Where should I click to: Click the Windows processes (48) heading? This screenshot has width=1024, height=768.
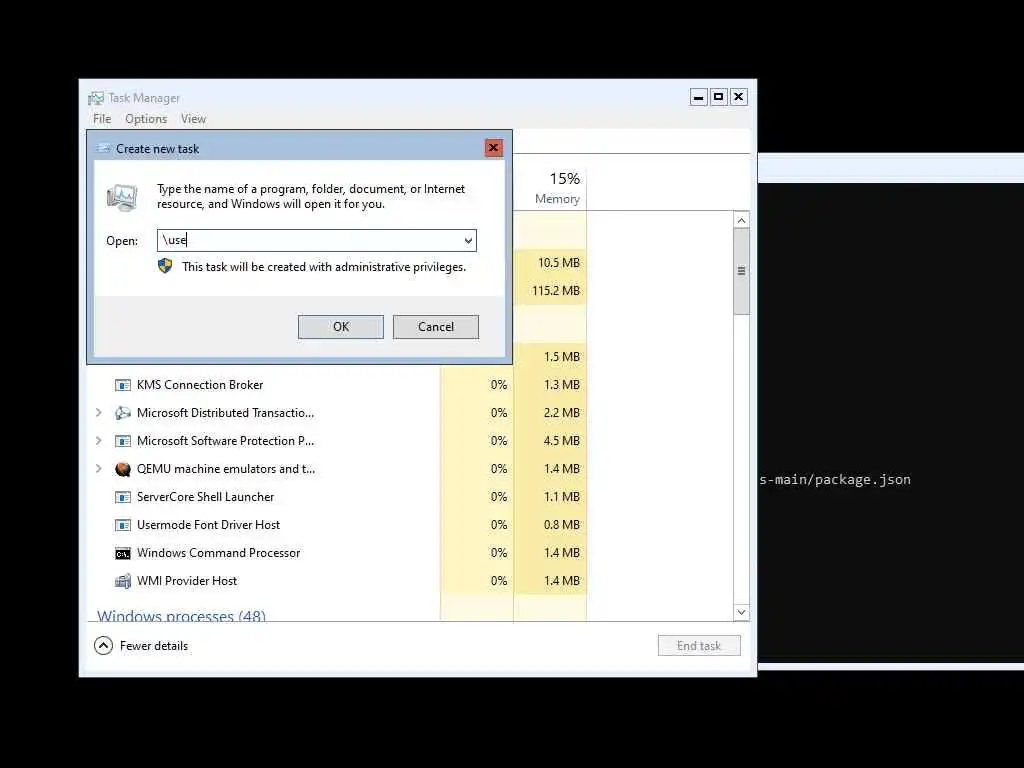182,615
